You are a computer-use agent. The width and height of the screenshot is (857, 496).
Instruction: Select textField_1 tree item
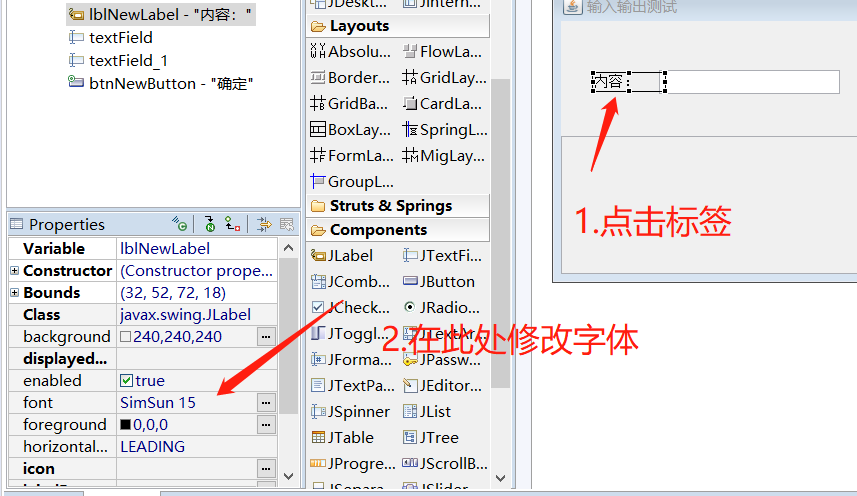point(118,61)
